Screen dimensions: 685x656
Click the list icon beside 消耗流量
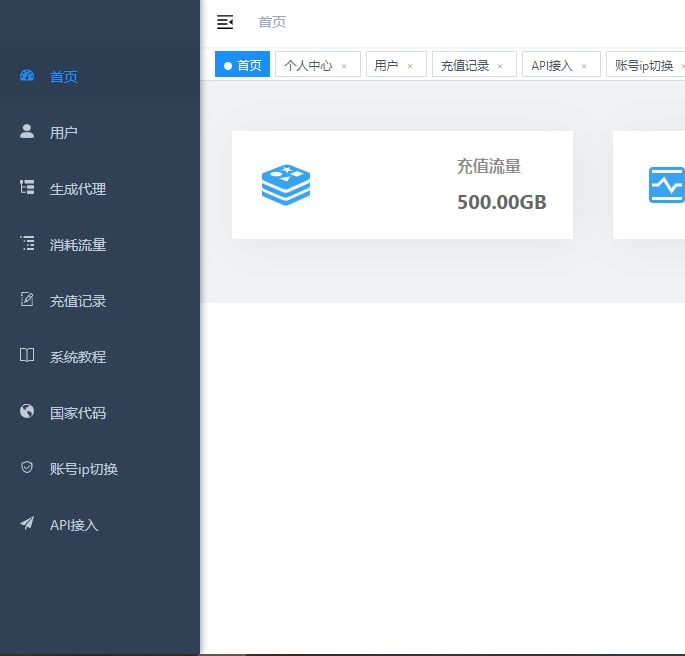[x=27, y=244]
